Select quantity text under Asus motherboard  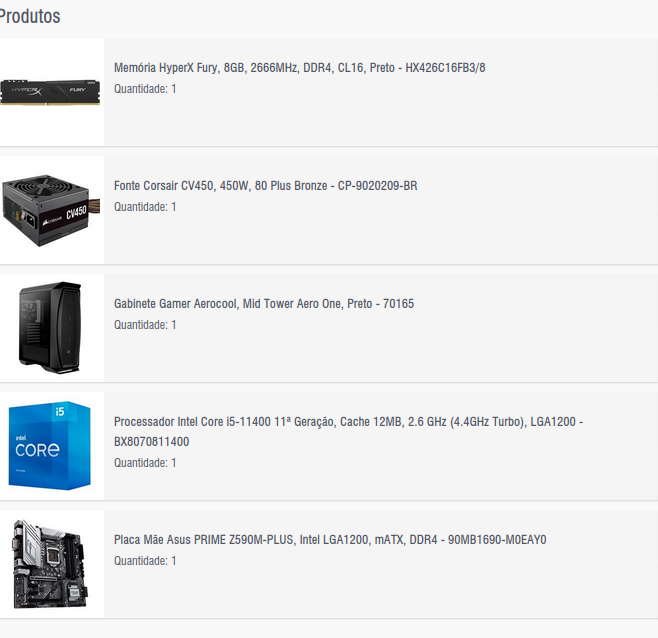[x=145, y=561]
